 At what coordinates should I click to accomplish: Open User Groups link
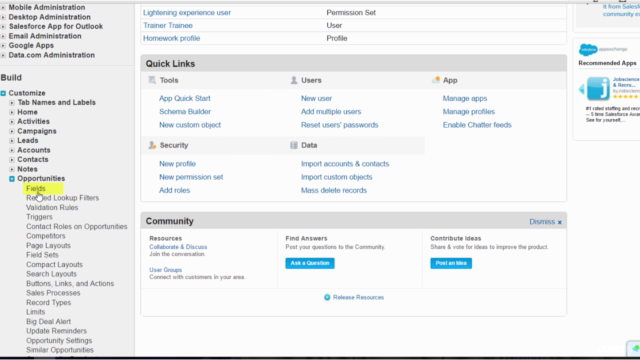click(x=165, y=270)
